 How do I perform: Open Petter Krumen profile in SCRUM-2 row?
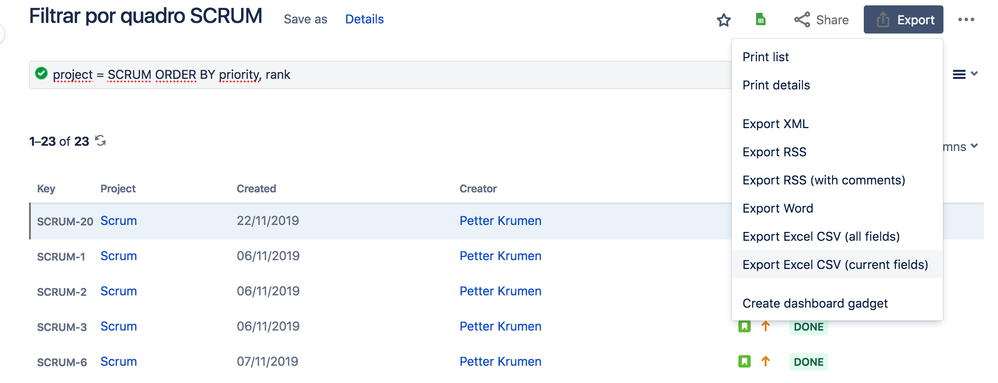tap(500, 291)
